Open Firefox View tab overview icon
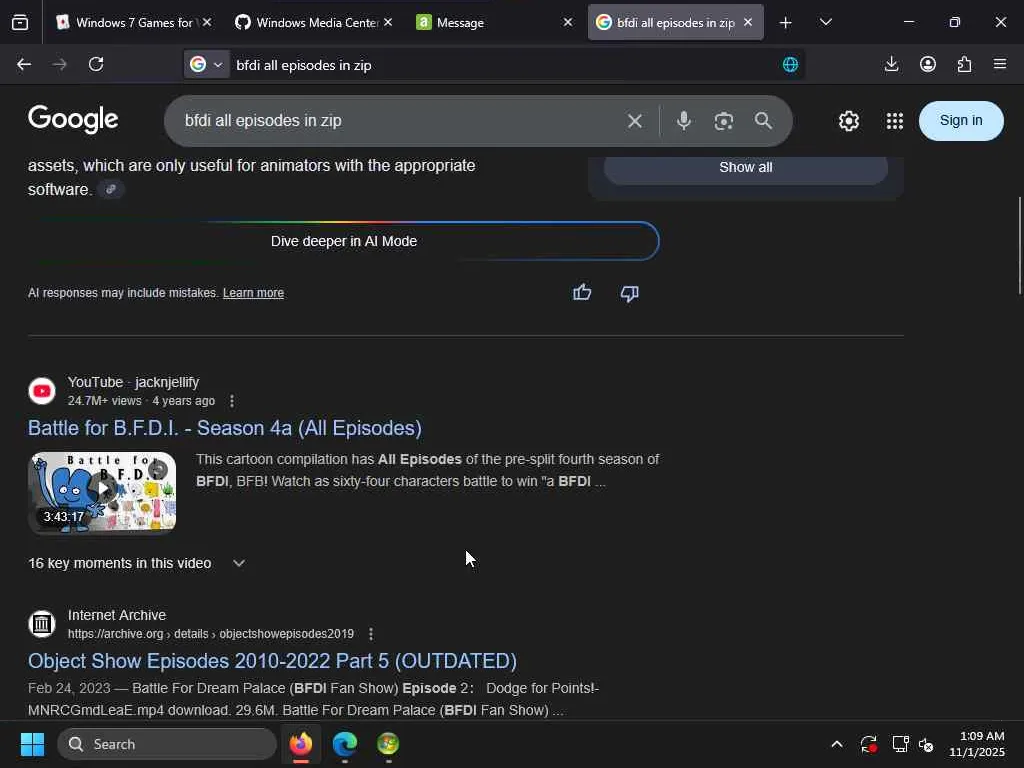The width and height of the screenshot is (1024, 768). [20, 22]
